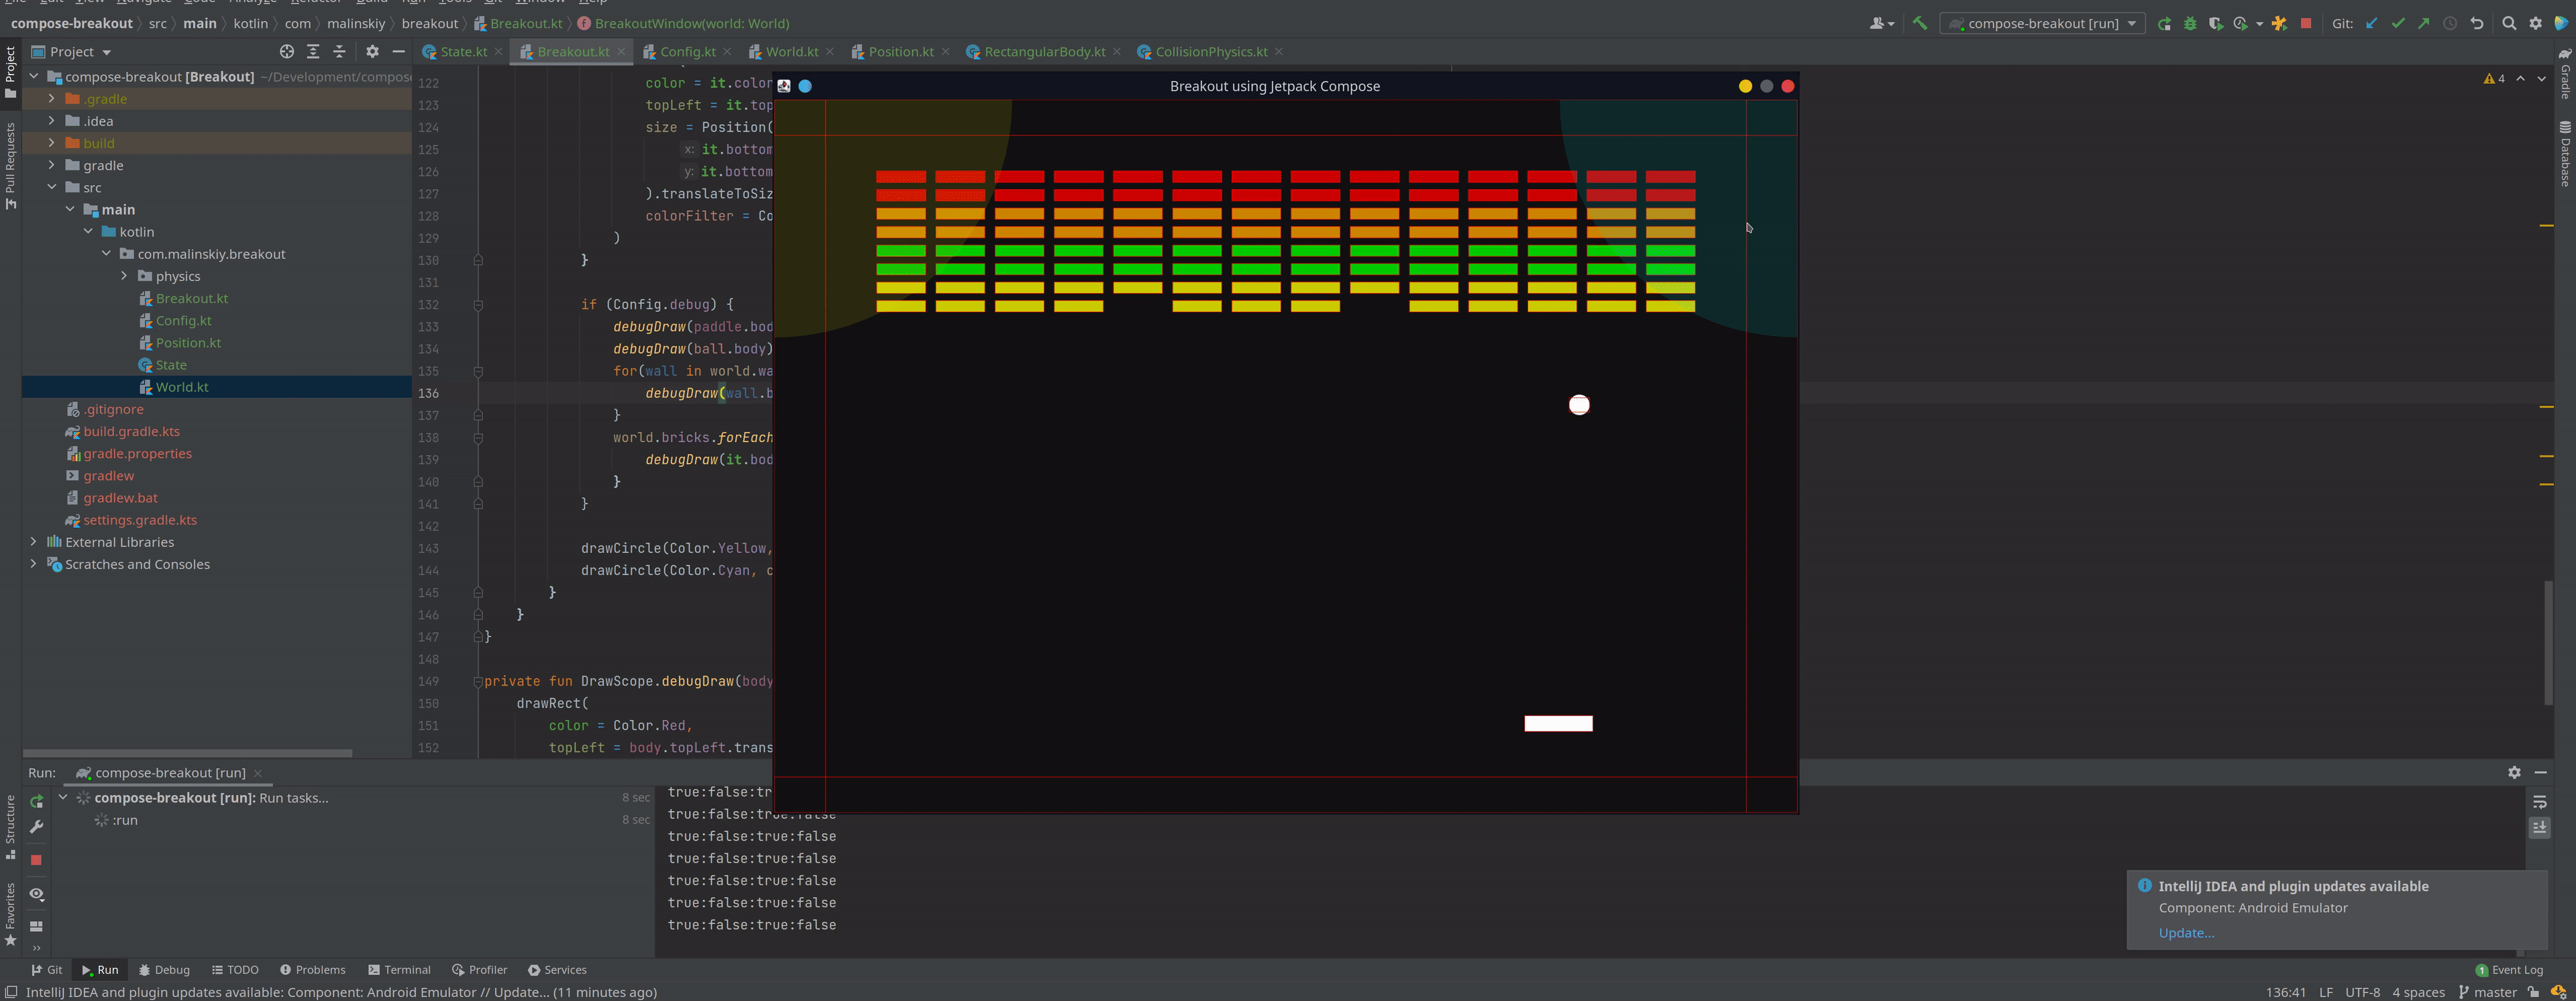Open Search Everywhere magnifier icon
This screenshot has height=1001, width=2576.
(2509, 23)
